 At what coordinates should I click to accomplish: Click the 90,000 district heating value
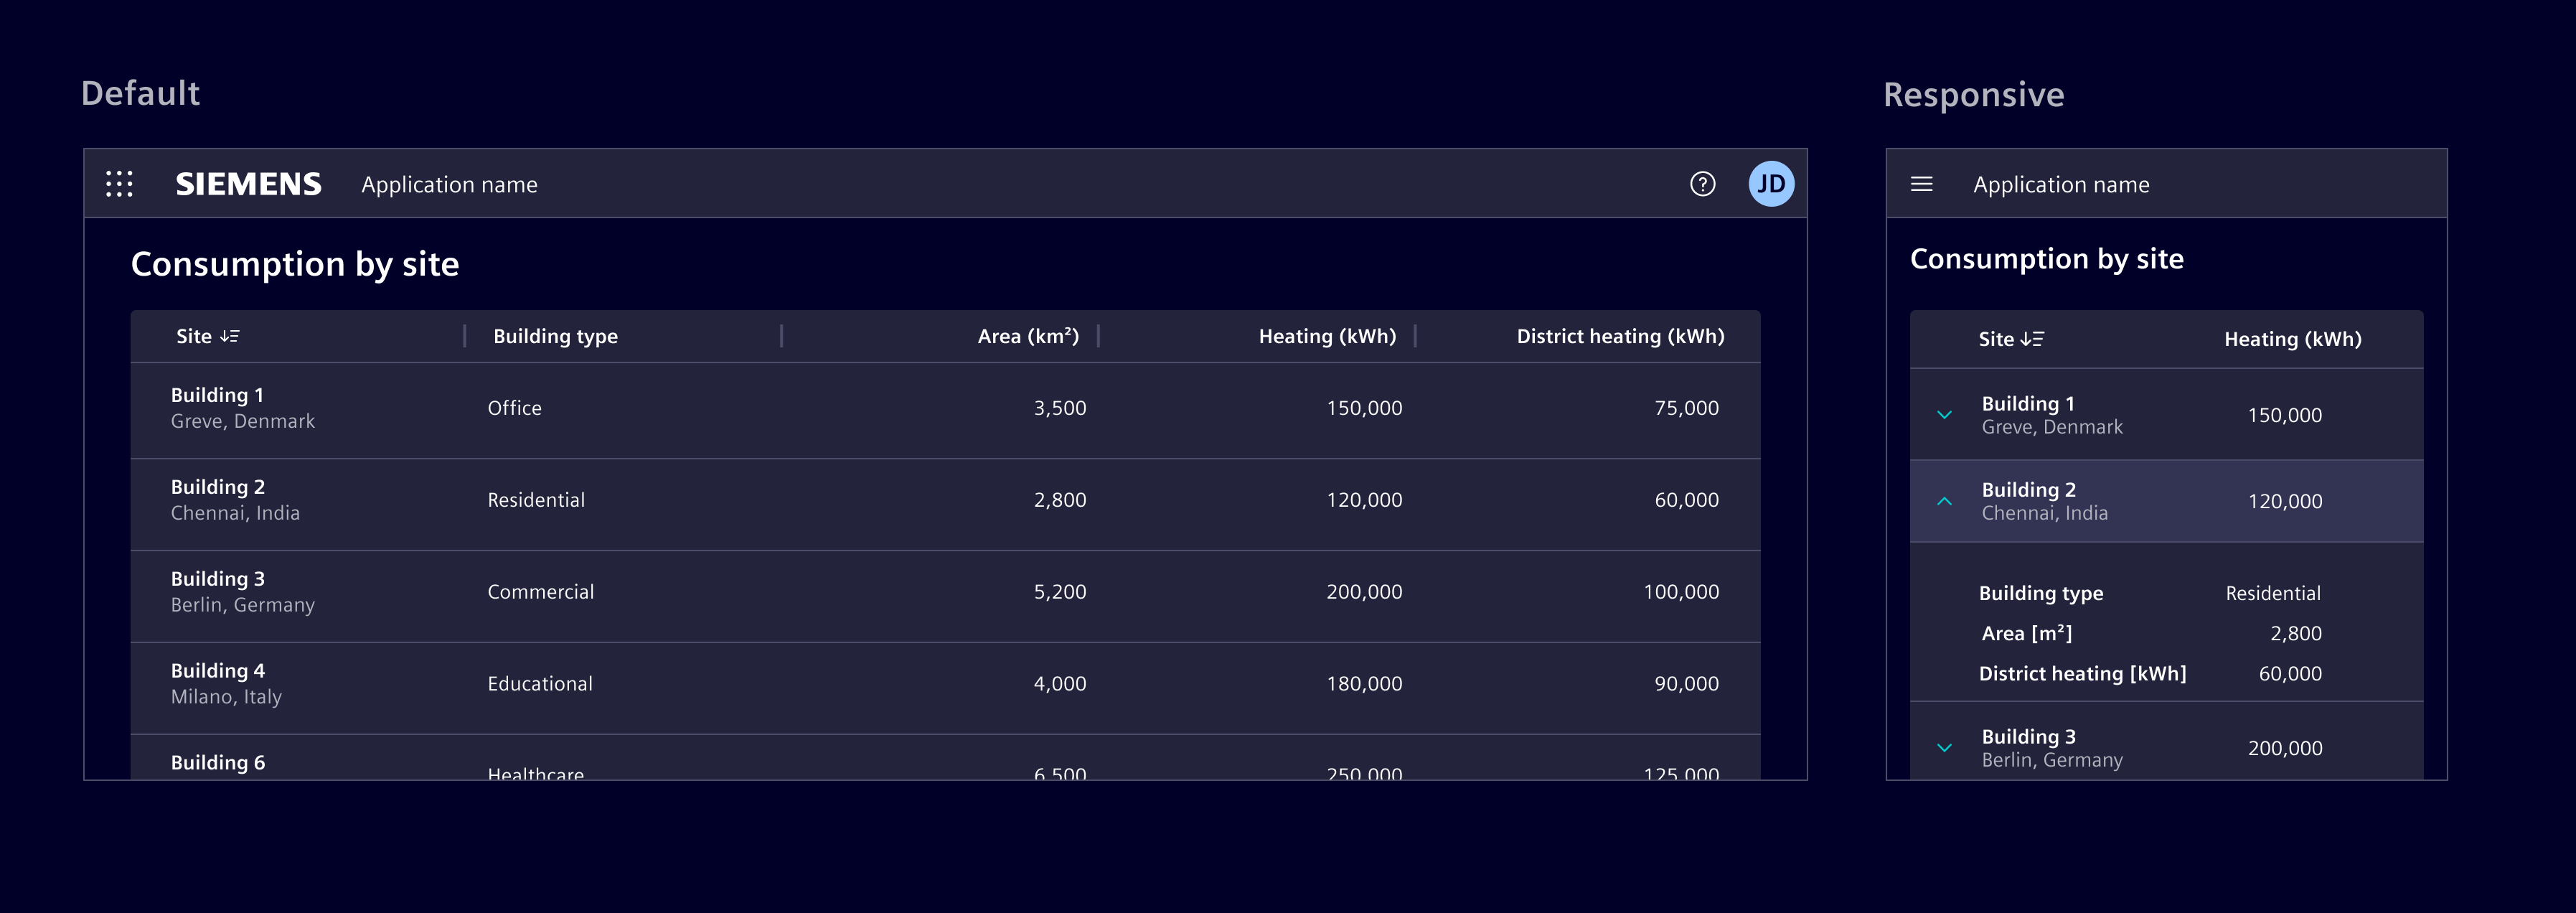point(1686,684)
